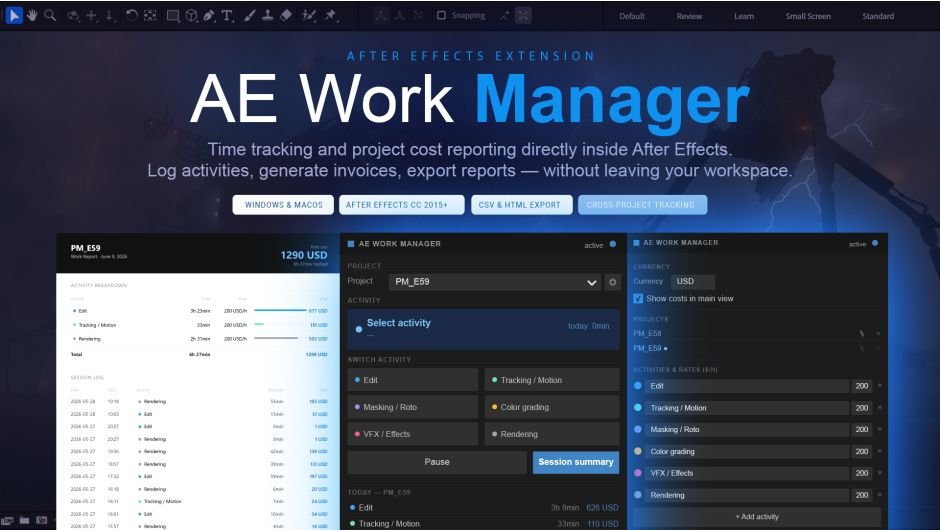Image resolution: width=940 pixels, height=530 pixels.
Task: Switch activity to Masking / Roto
Action: coord(412,407)
